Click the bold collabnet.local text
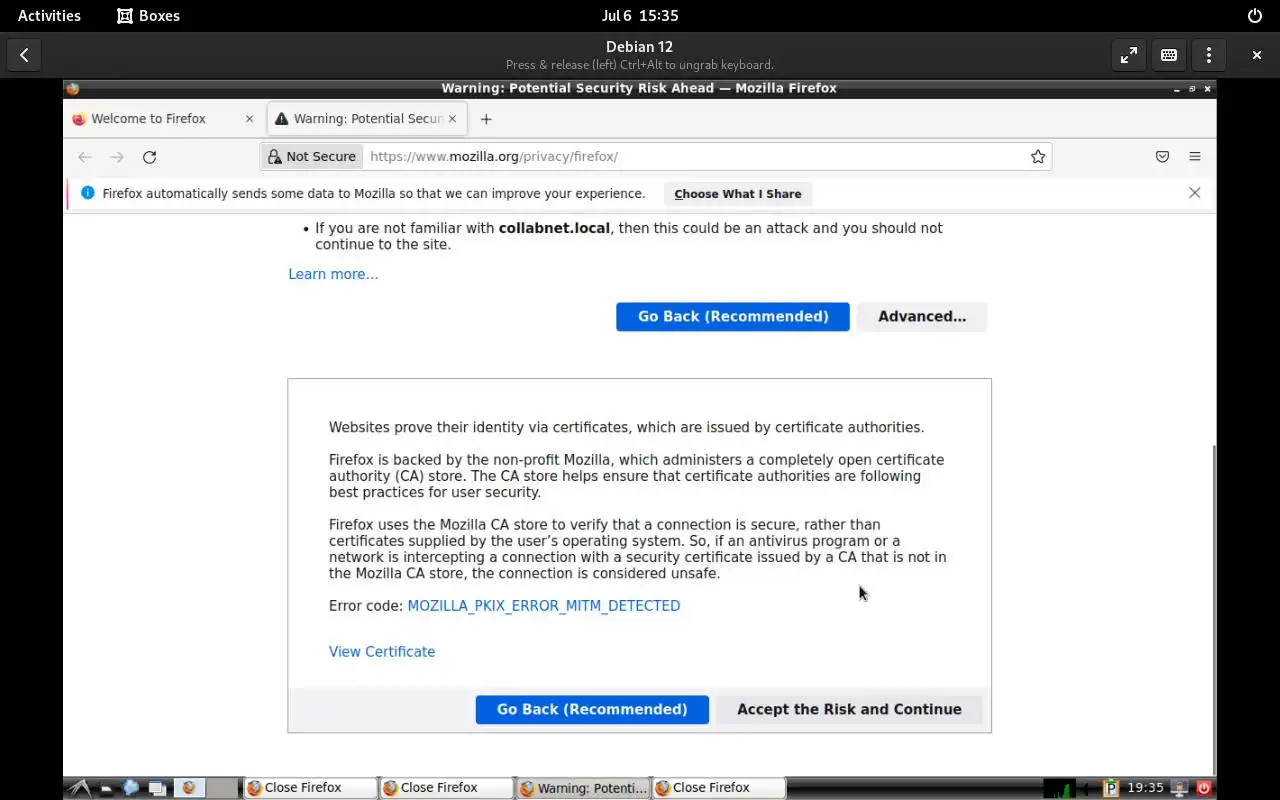Viewport: 1280px width, 800px height. (554, 228)
